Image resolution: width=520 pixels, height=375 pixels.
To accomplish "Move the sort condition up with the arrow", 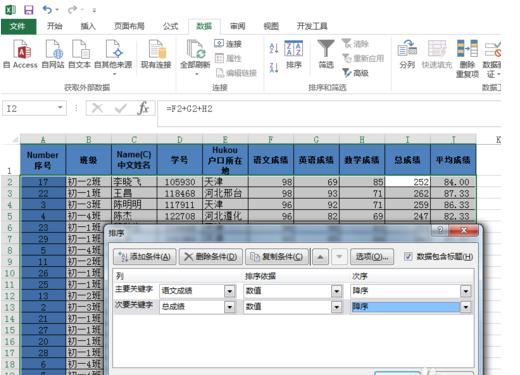I will pos(320,257).
